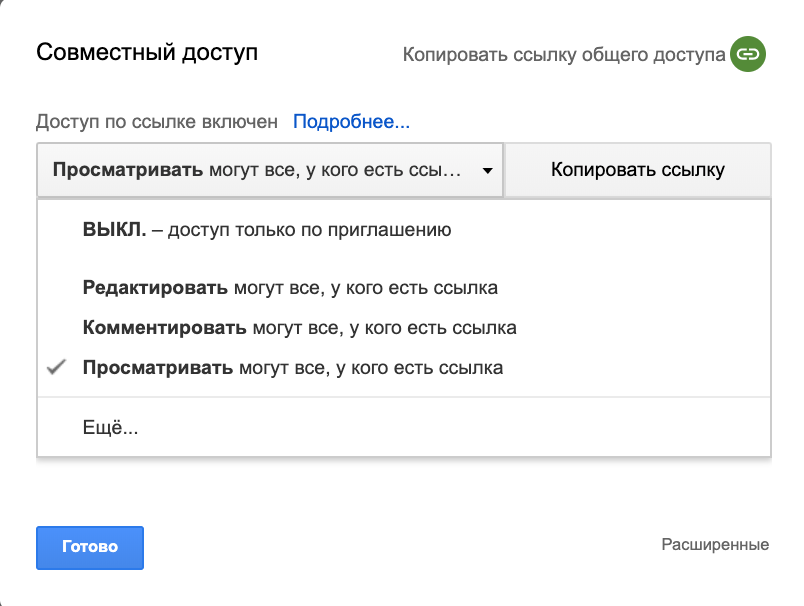Expand more options via Ещё...
The height and width of the screenshot is (606, 804).
(404, 427)
